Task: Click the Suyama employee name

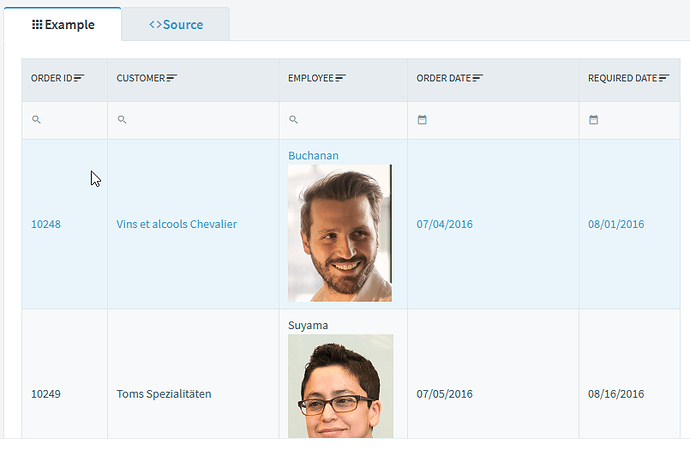Action: tap(308, 326)
